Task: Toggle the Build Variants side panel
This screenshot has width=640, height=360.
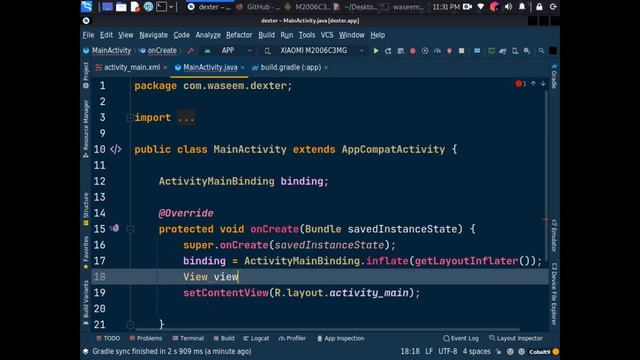Action: point(86,302)
